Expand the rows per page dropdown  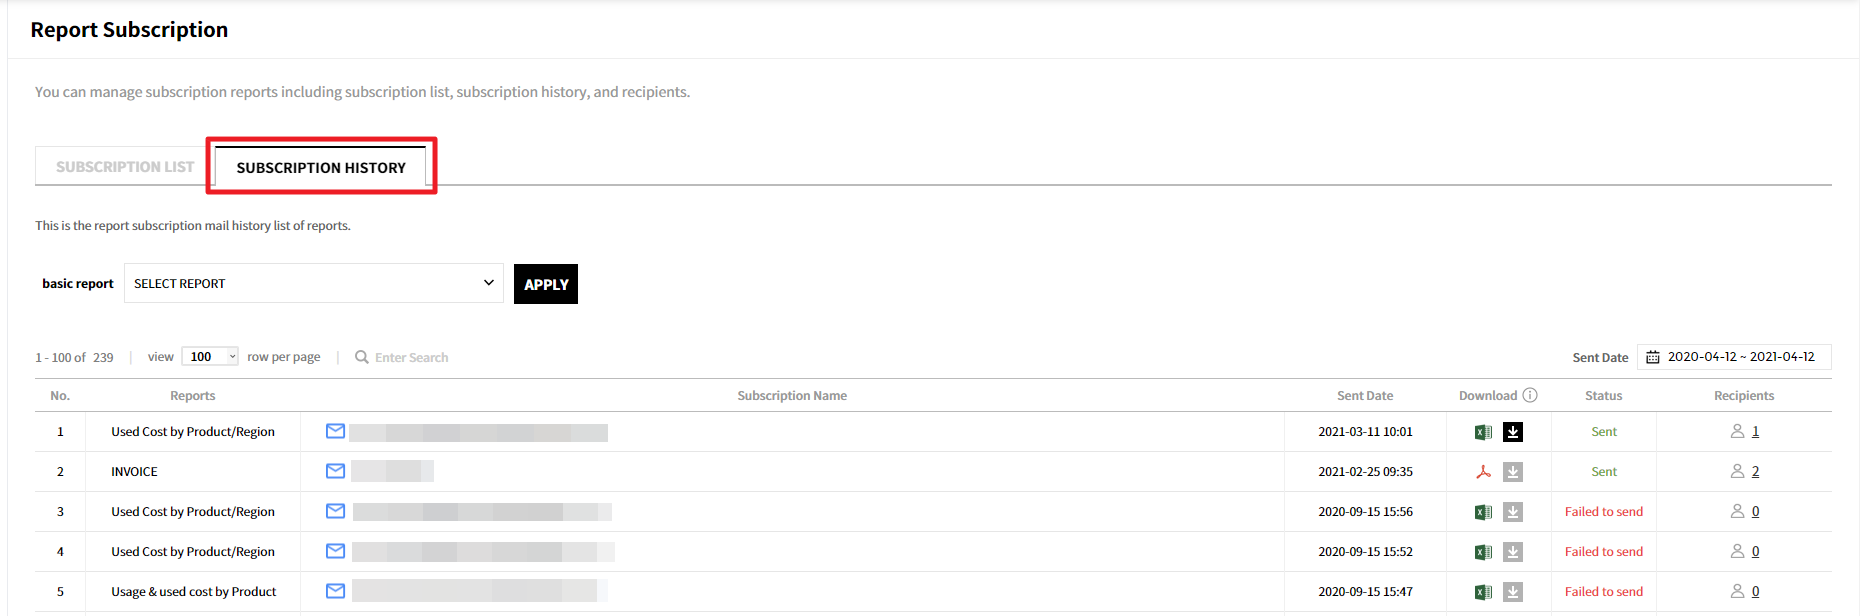210,357
